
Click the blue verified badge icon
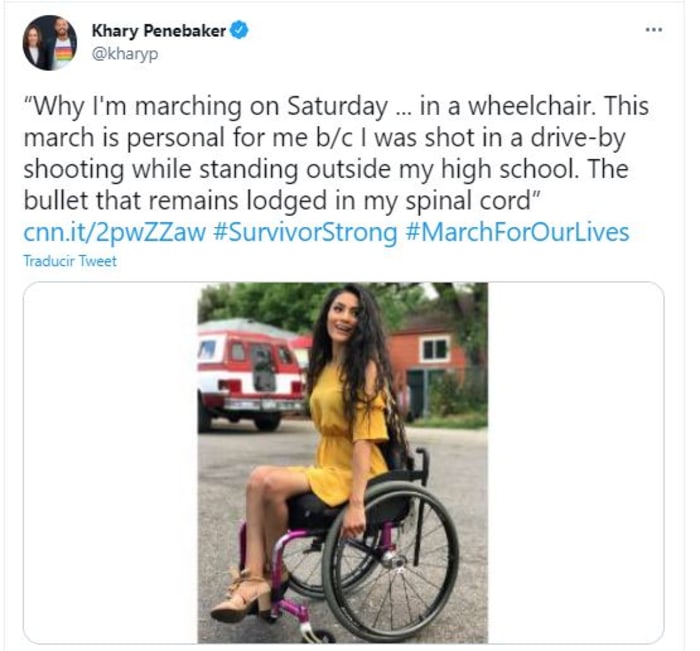(x=239, y=30)
